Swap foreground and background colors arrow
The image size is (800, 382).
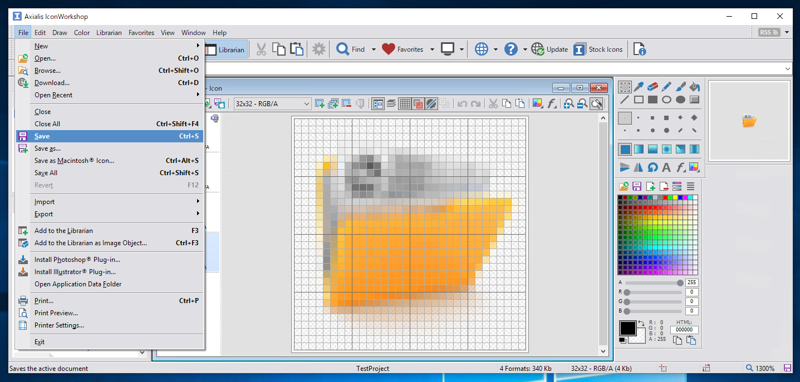[641, 324]
